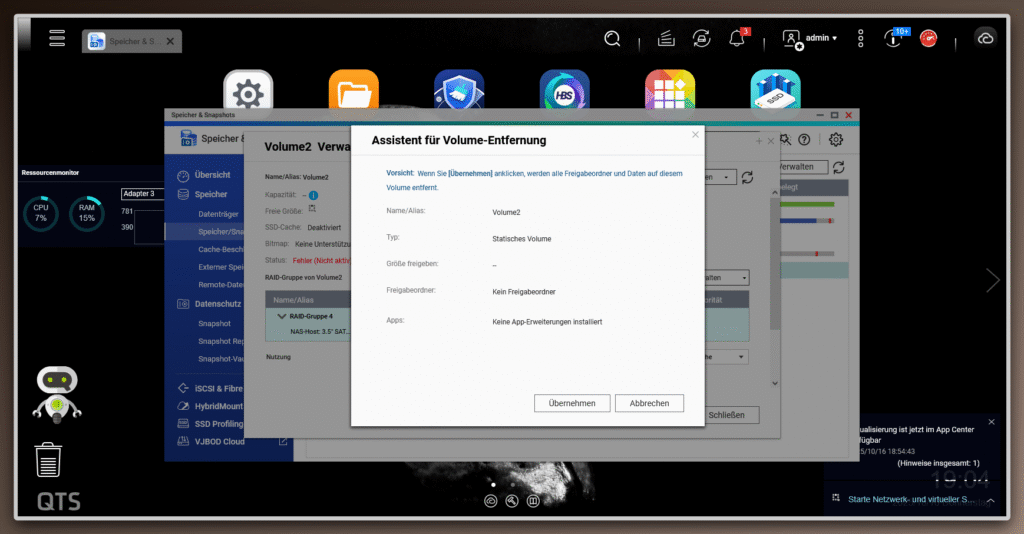Select Übersicht in the storage sidebar
Screen dimensions: 1024x534
212,174
